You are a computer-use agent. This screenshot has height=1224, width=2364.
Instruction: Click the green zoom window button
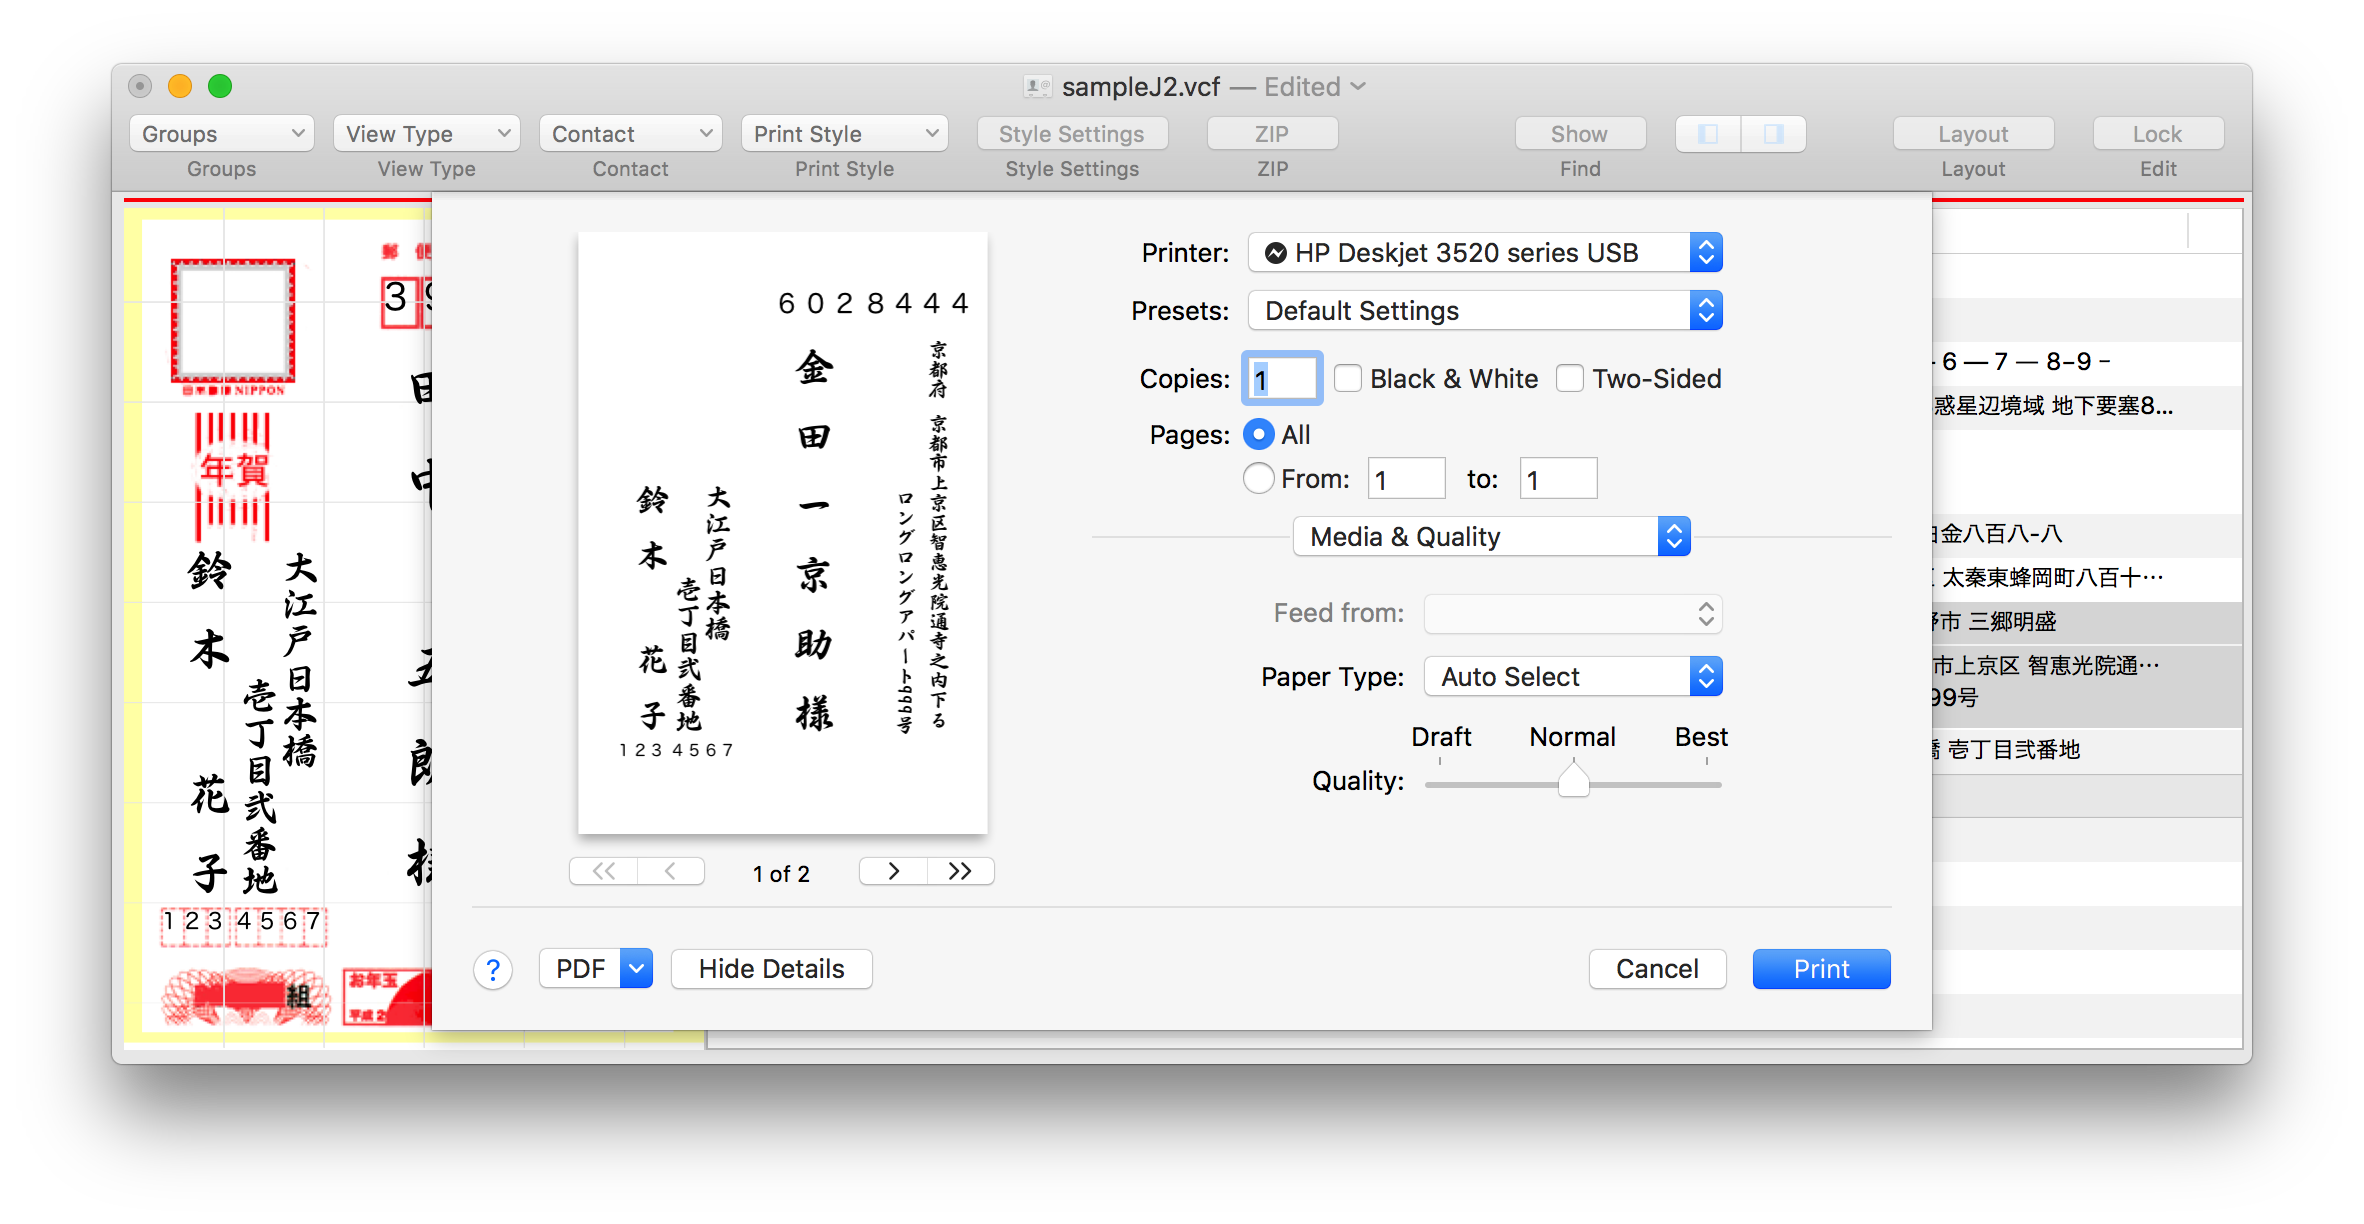point(220,87)
